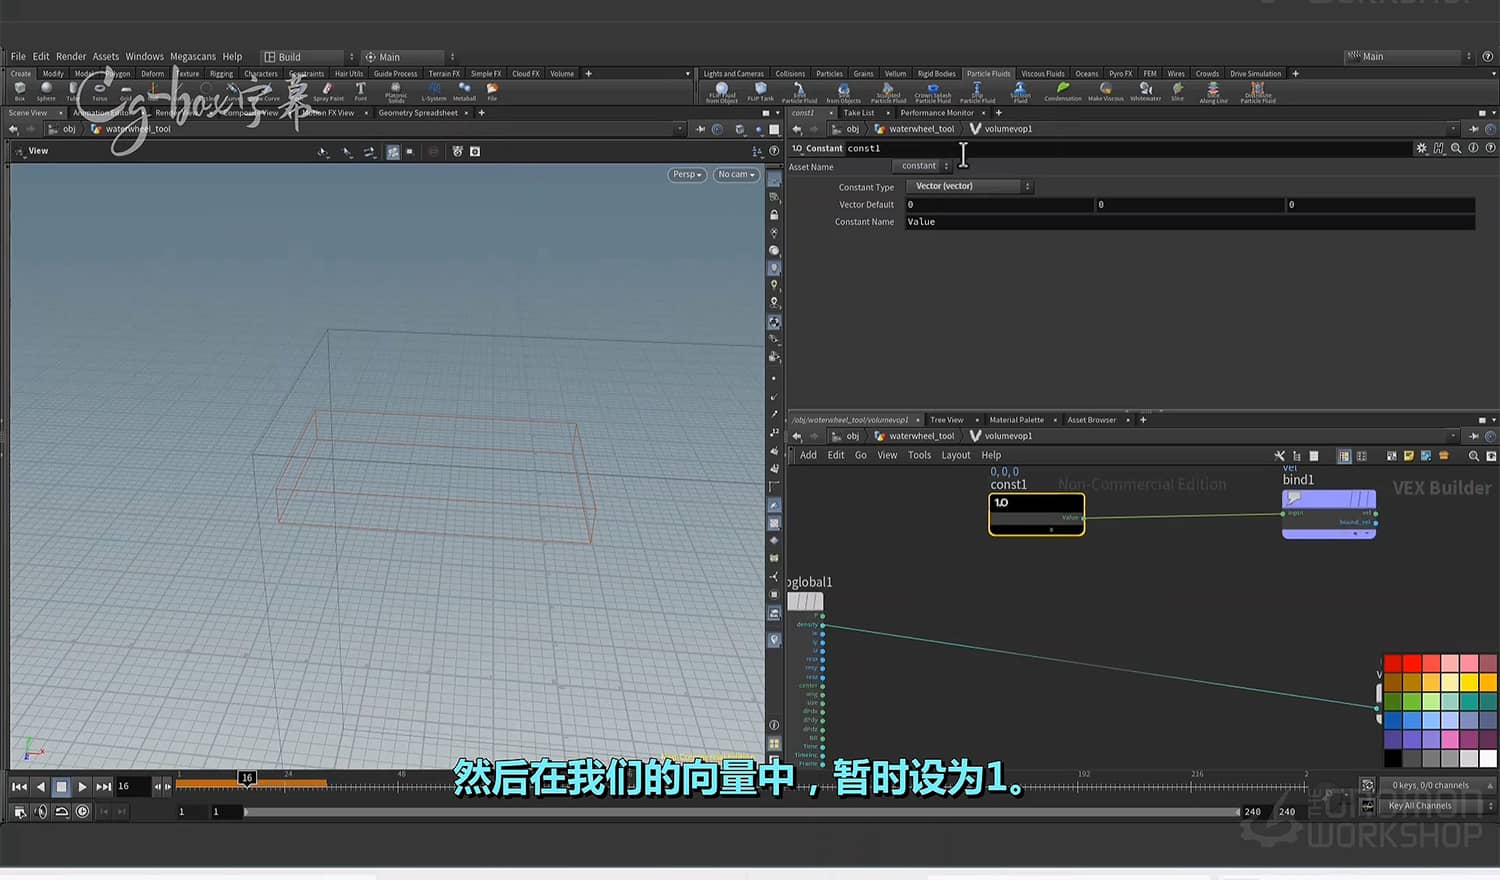The width and height of the screenshot is (1500, 880).
Task: Open the search icon in the VEX Builder toolbar
Action: 1473,456
